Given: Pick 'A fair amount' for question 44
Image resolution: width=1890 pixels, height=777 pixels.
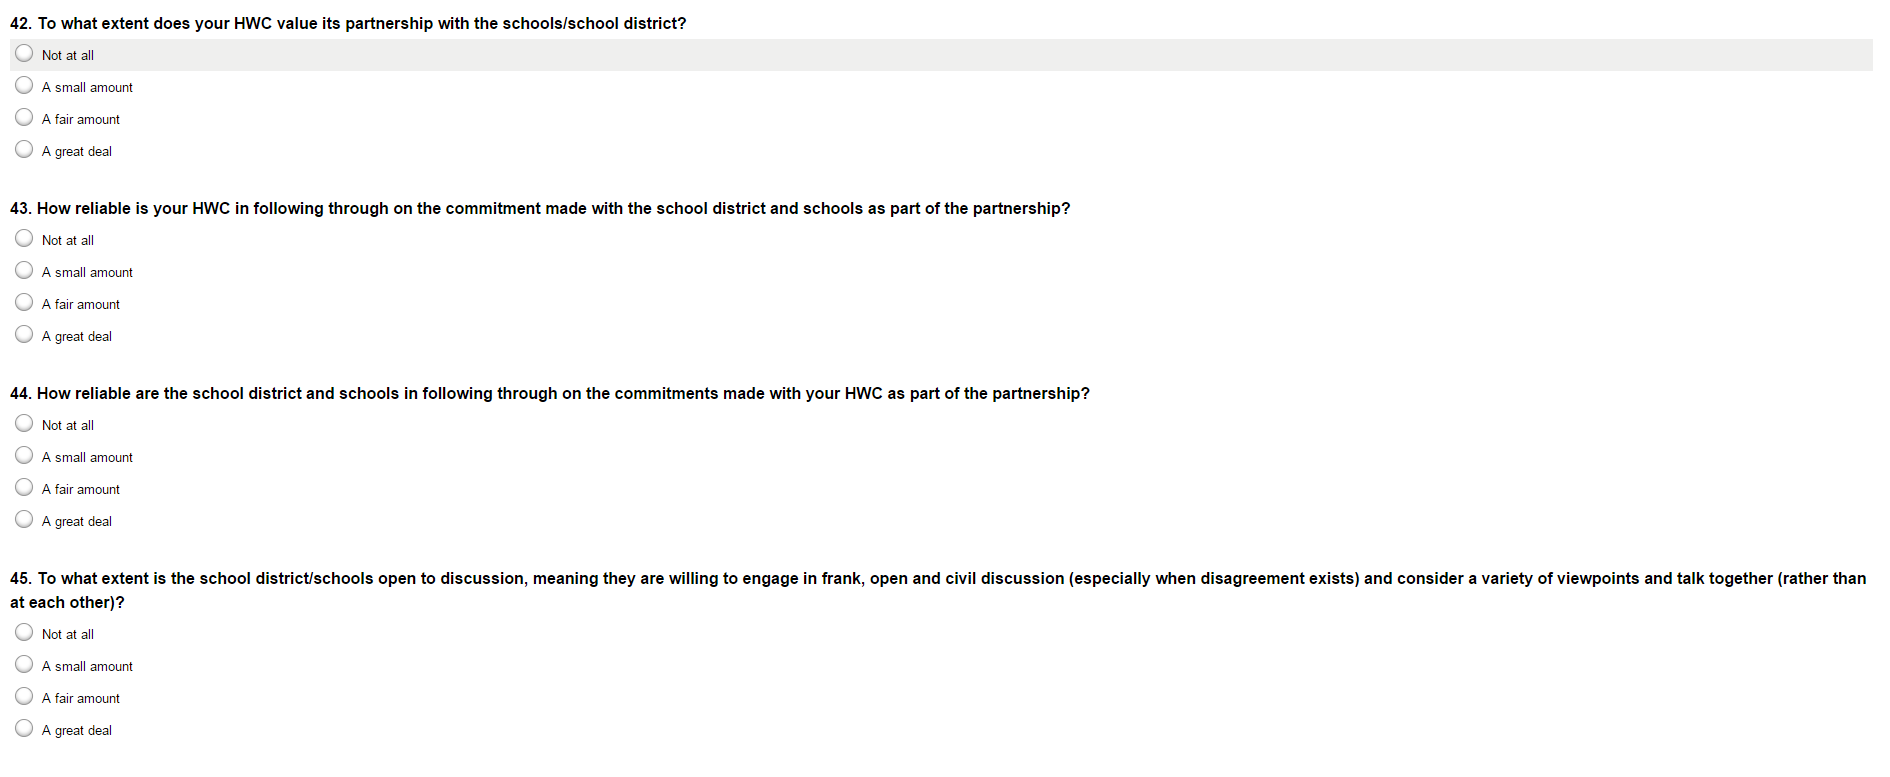Looking at the screenshot, I should pyautogui.click(x=24, y=488).
